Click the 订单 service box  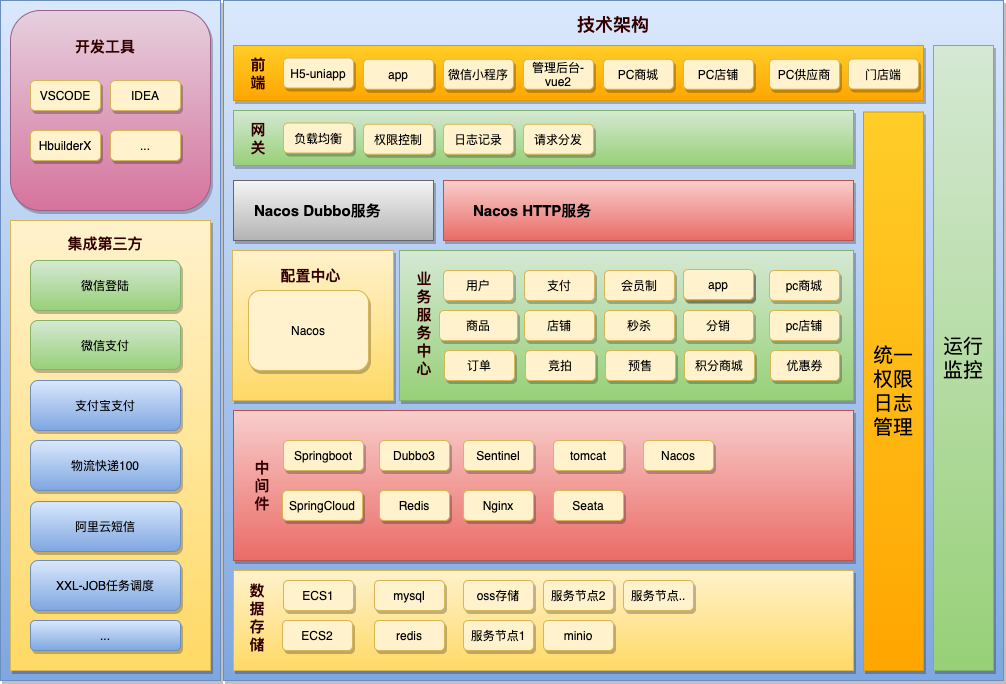(479, 366)
